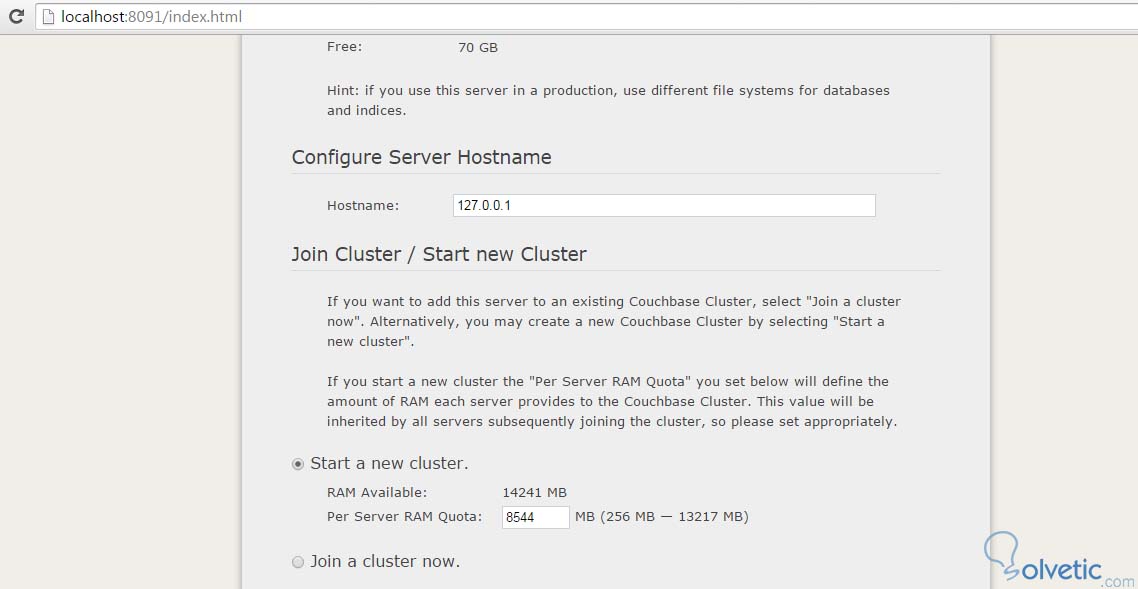Viewport: 1138px width, 589px height.
Task: Click the paragraph about joining an existing Couchbase Cluster
Action: (614, 321)
